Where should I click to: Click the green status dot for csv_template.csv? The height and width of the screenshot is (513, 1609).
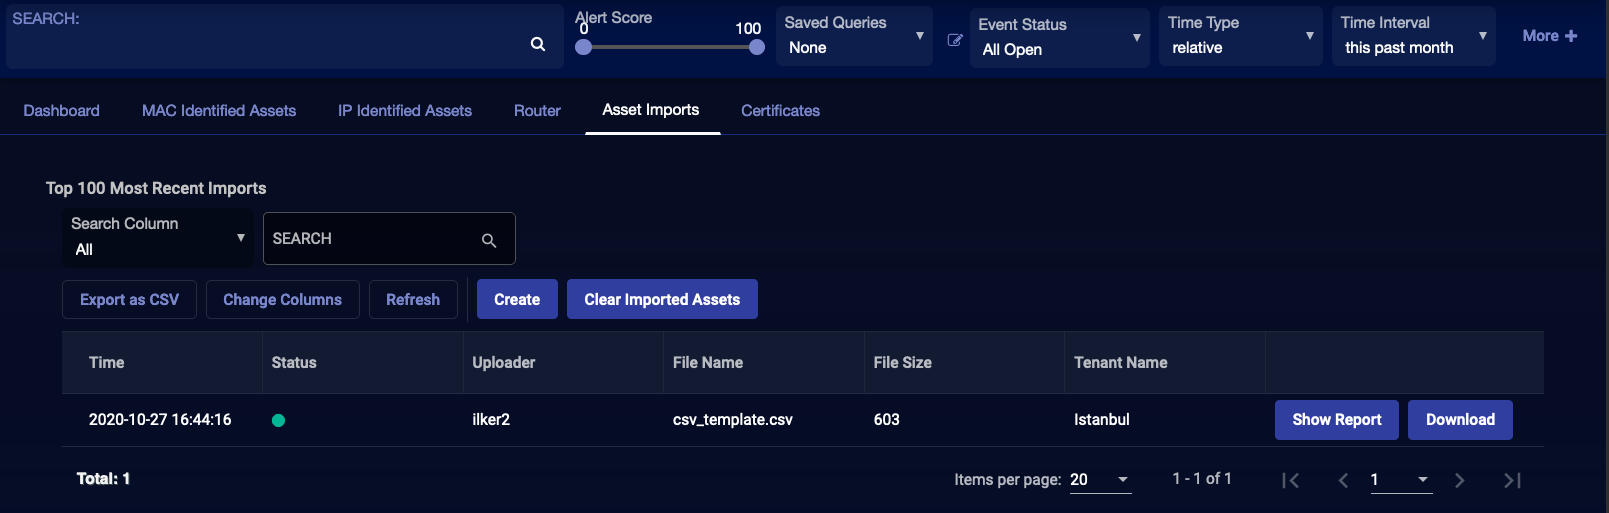279,421
